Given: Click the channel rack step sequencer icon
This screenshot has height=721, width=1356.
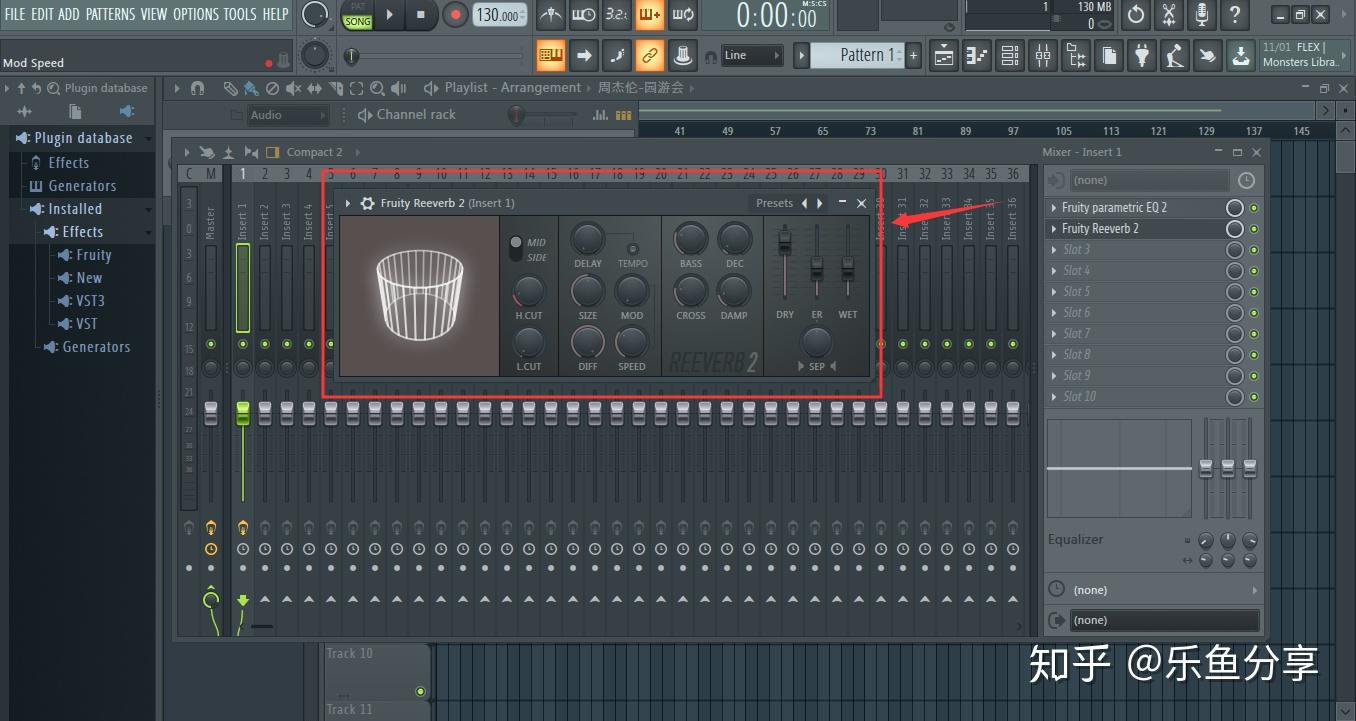Looking at the screenshot, I should (x=624, y=115).
